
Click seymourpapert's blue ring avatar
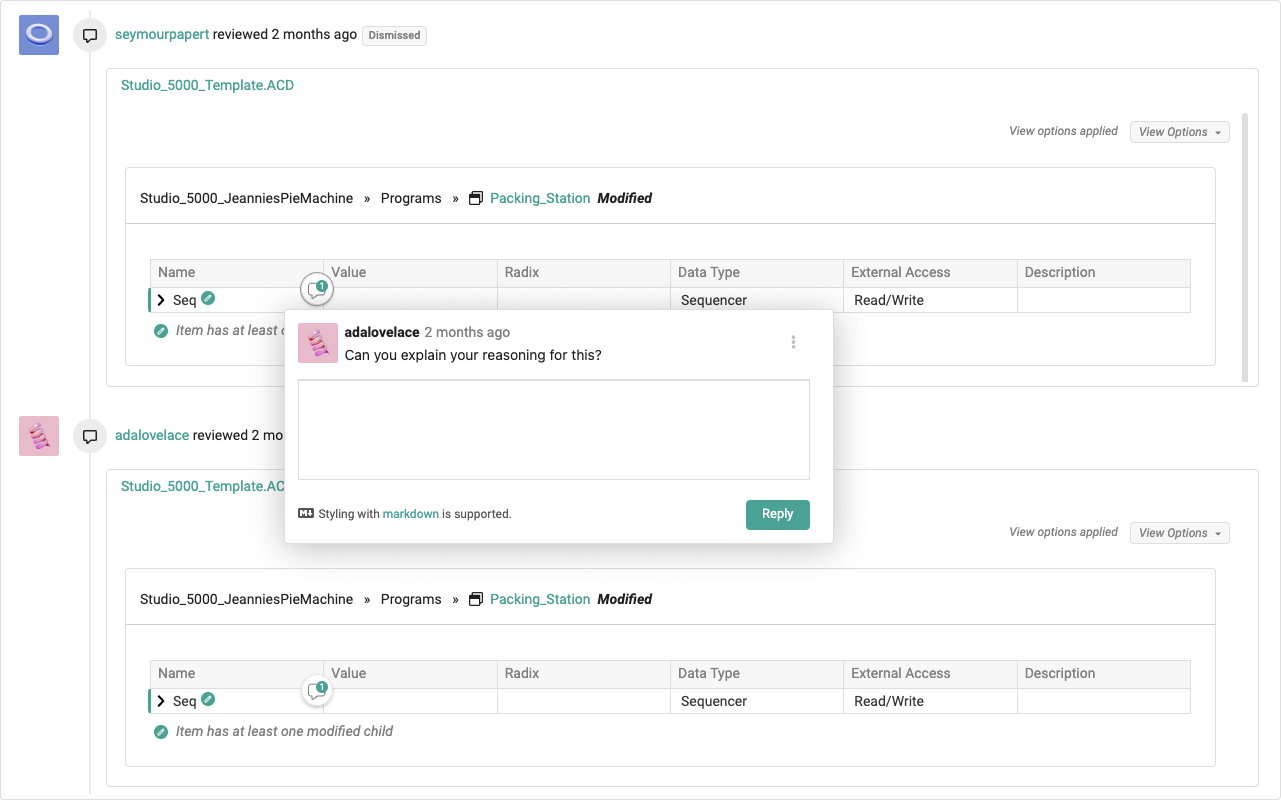tap(39, 35)
